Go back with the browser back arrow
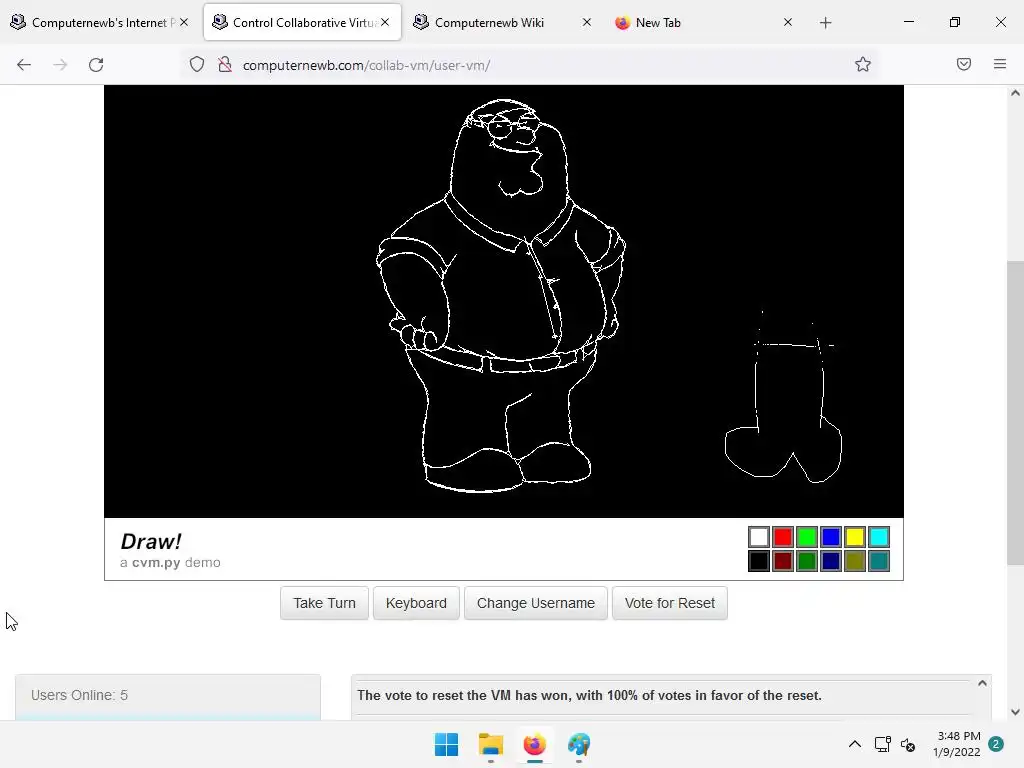This screenshot has width=1024, height=768. 24,65
